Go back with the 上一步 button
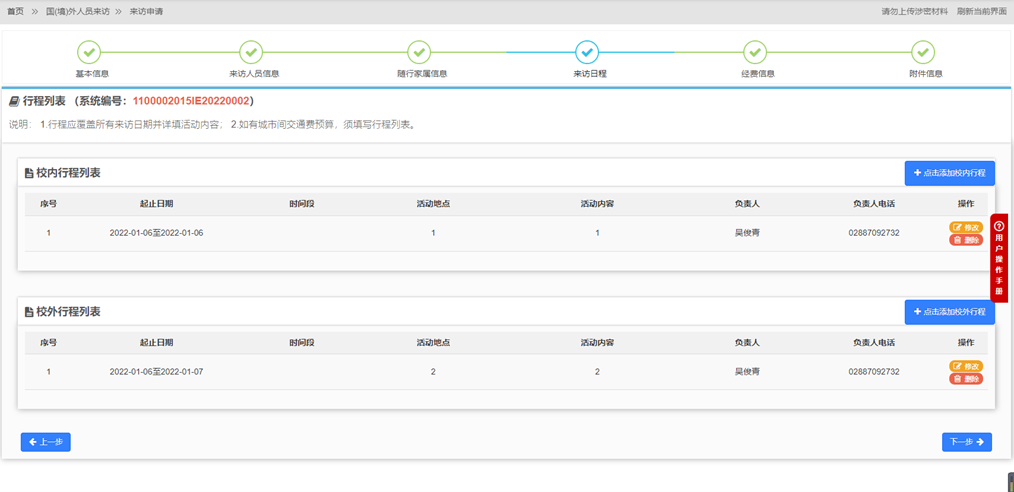 click(46, 441)
